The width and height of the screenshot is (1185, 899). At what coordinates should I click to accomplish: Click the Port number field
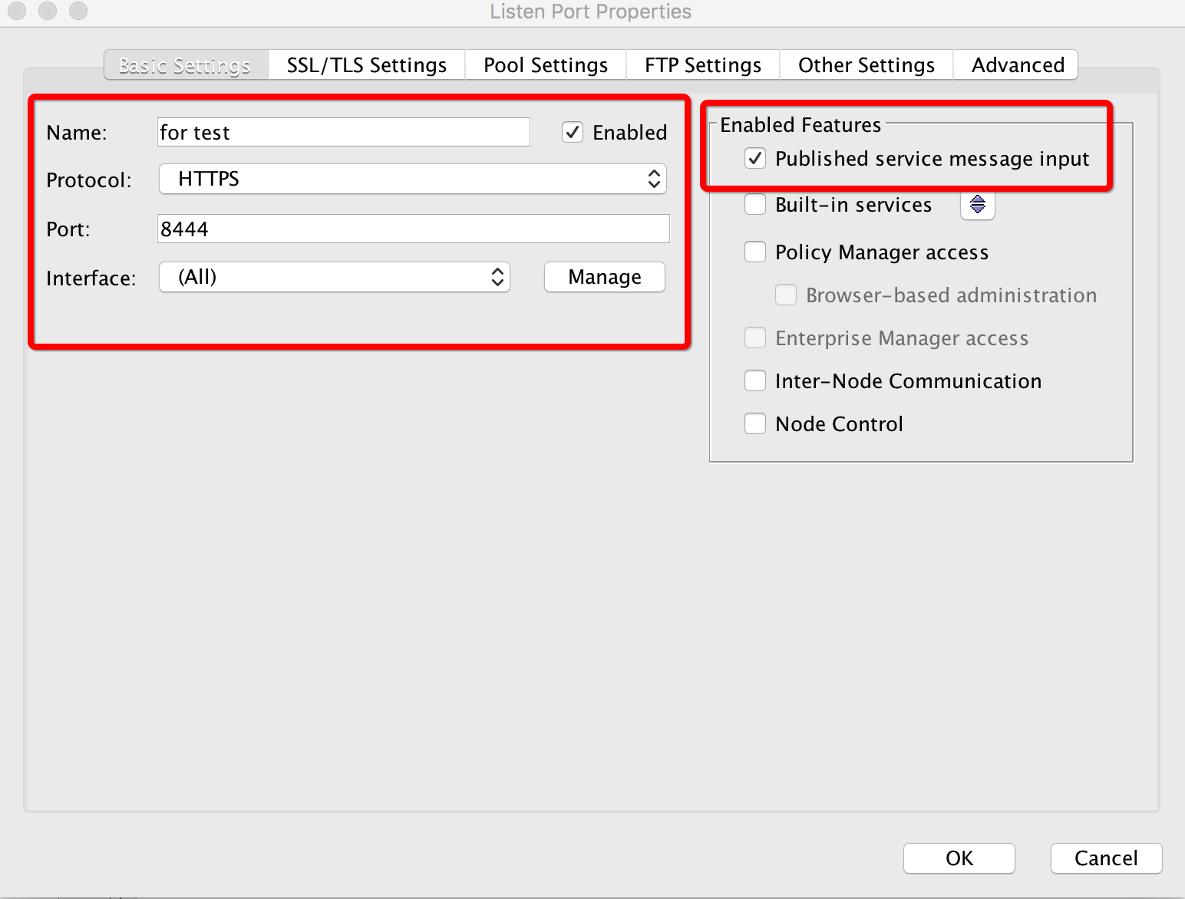[413, 228]
